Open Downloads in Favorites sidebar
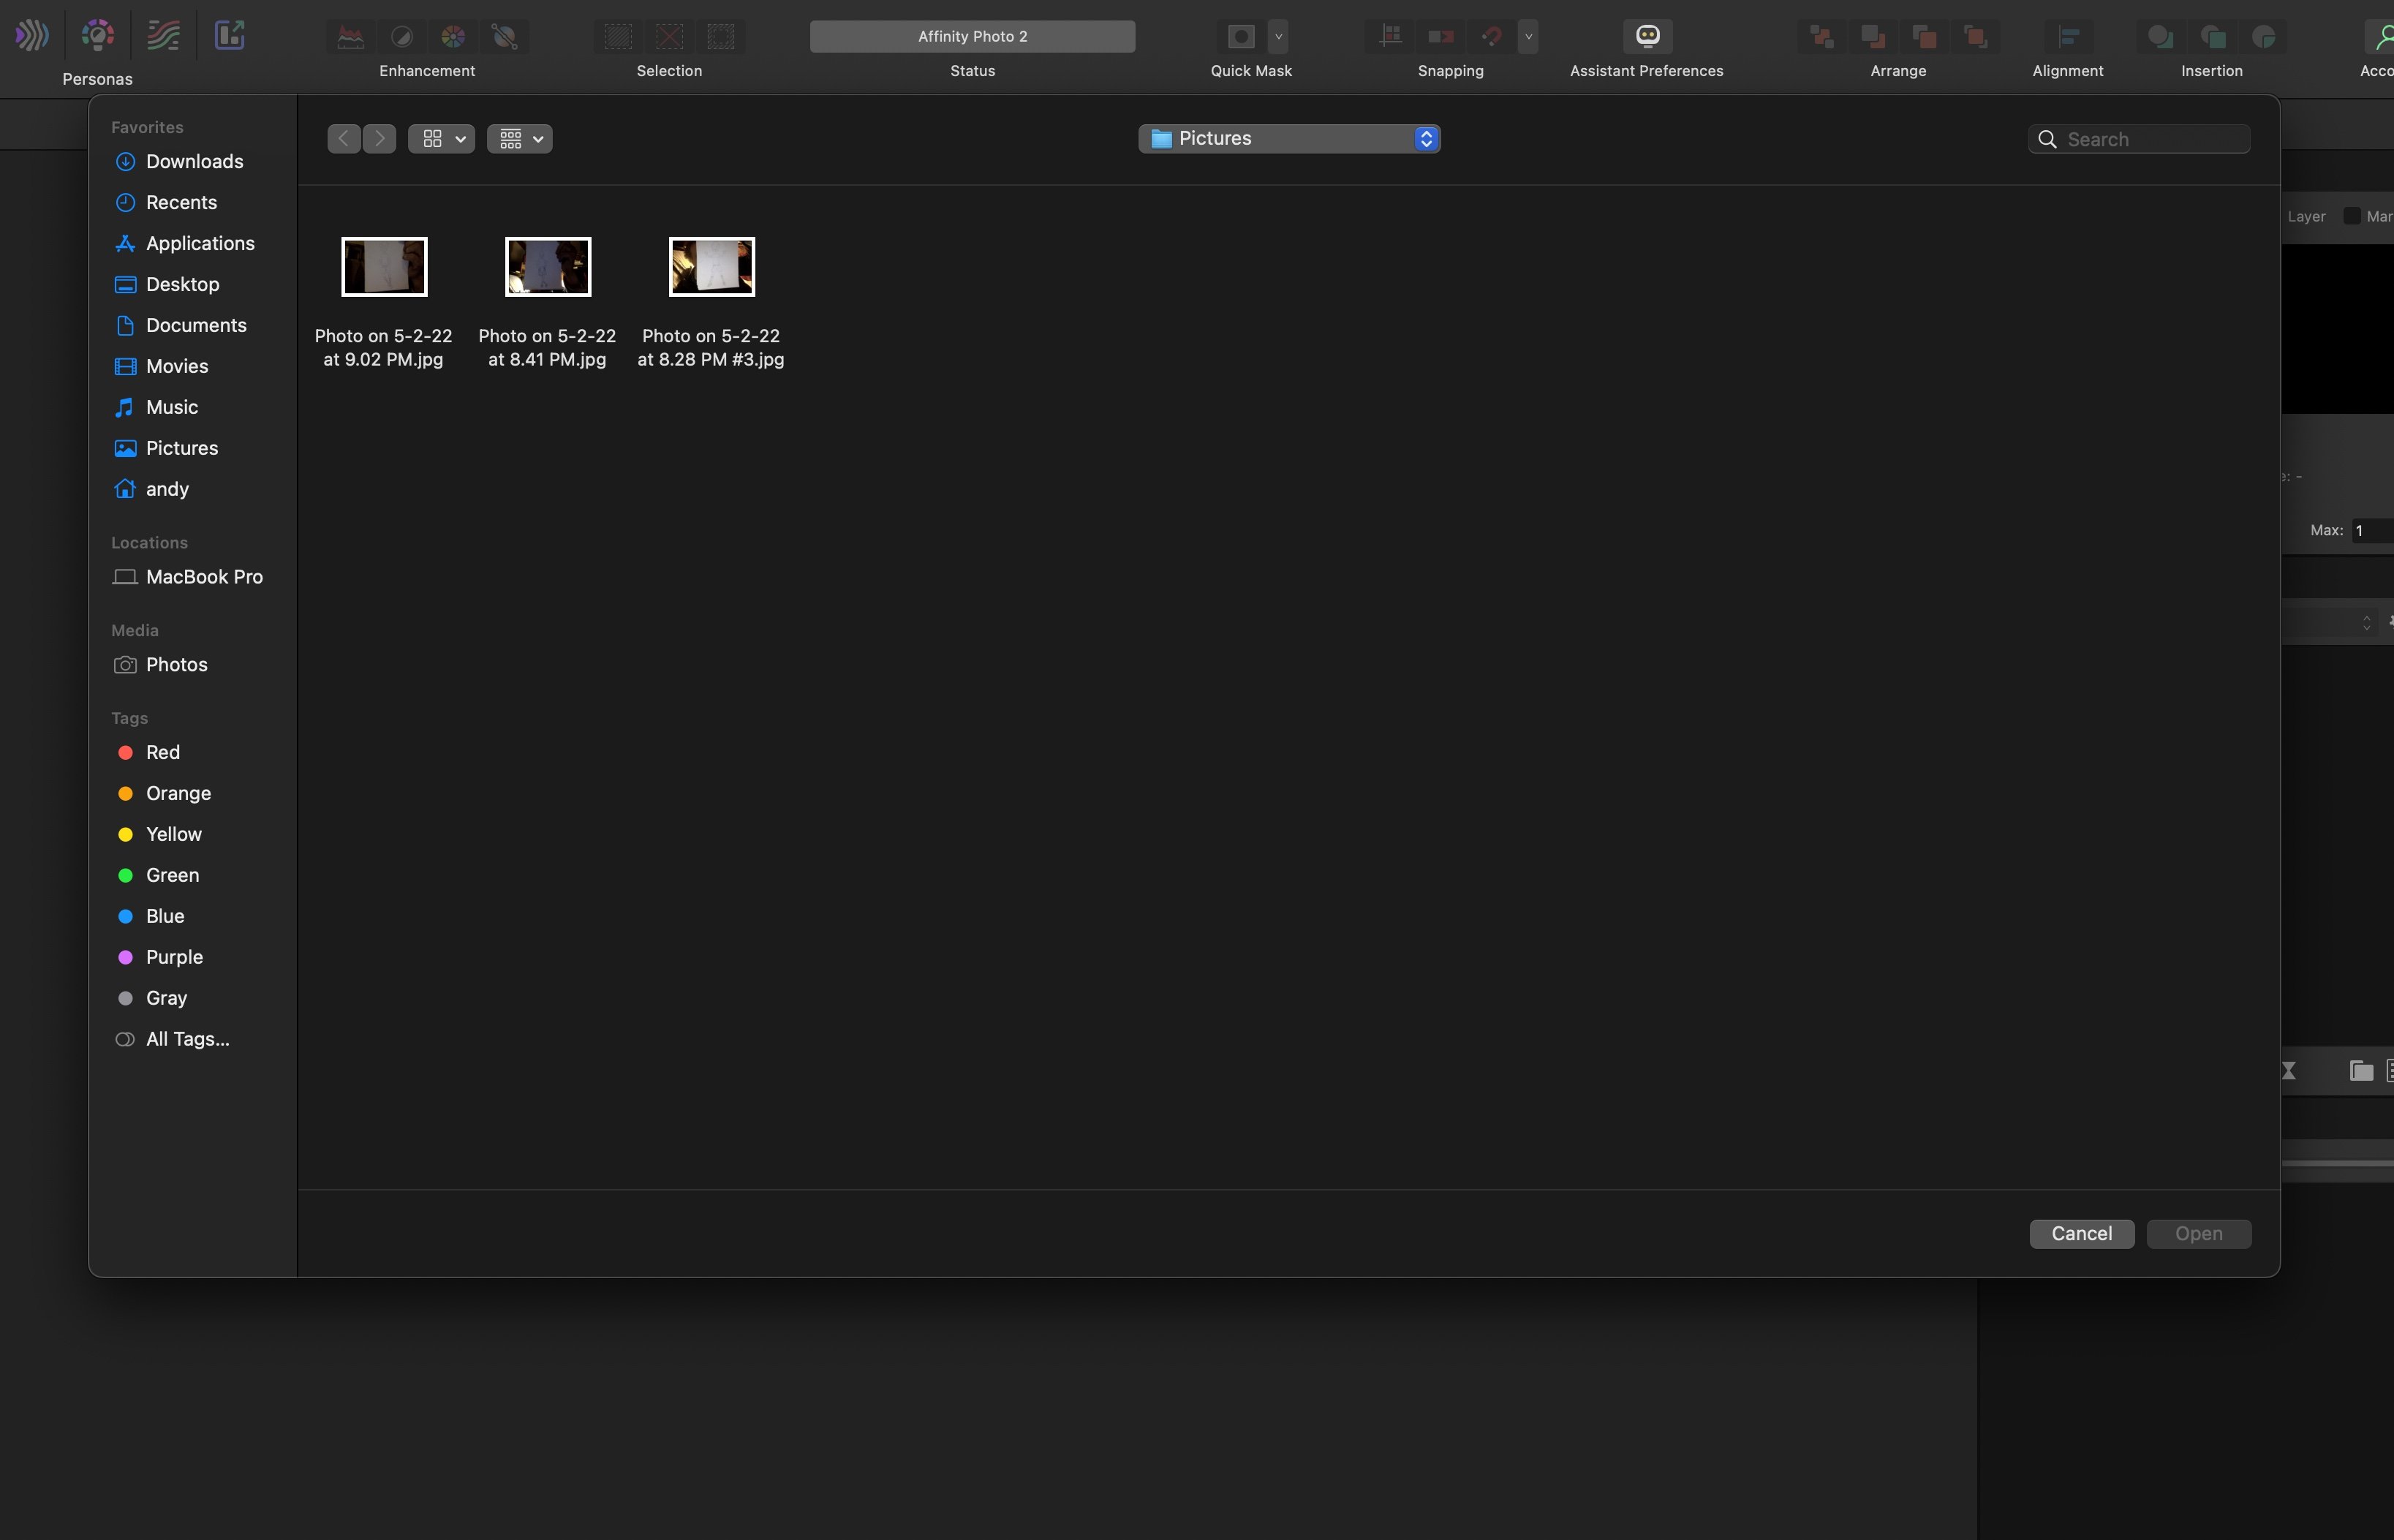The width and height of the screenshot is (2394, 1540). (x=193, y=161)
